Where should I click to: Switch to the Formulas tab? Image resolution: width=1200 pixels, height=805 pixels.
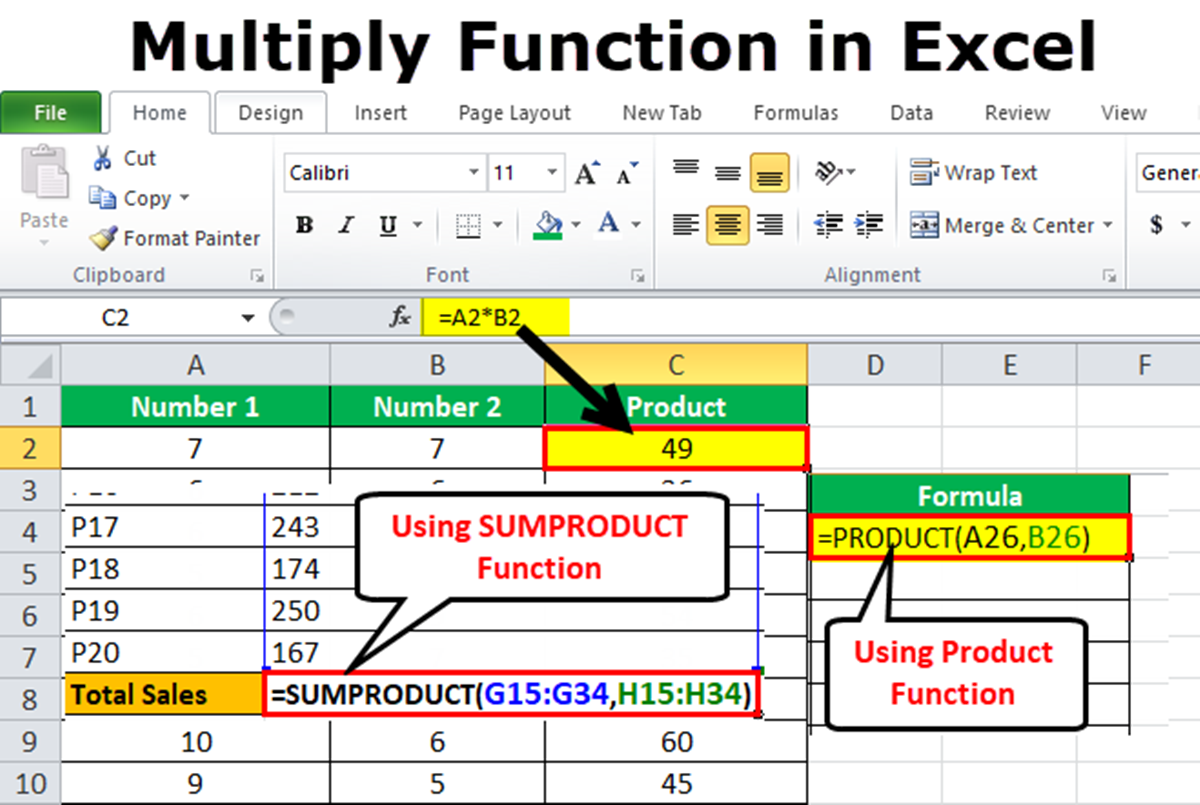(795, 113)
